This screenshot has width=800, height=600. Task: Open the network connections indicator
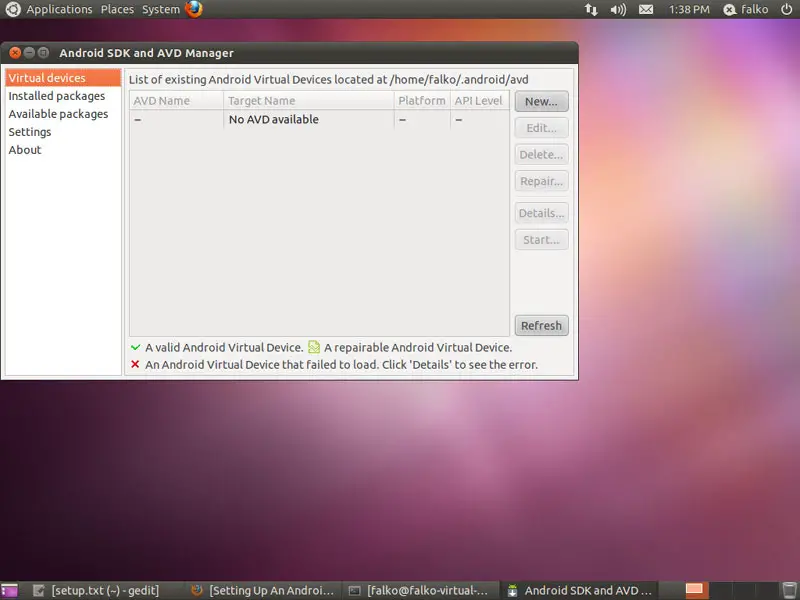[x=591, y=9]
